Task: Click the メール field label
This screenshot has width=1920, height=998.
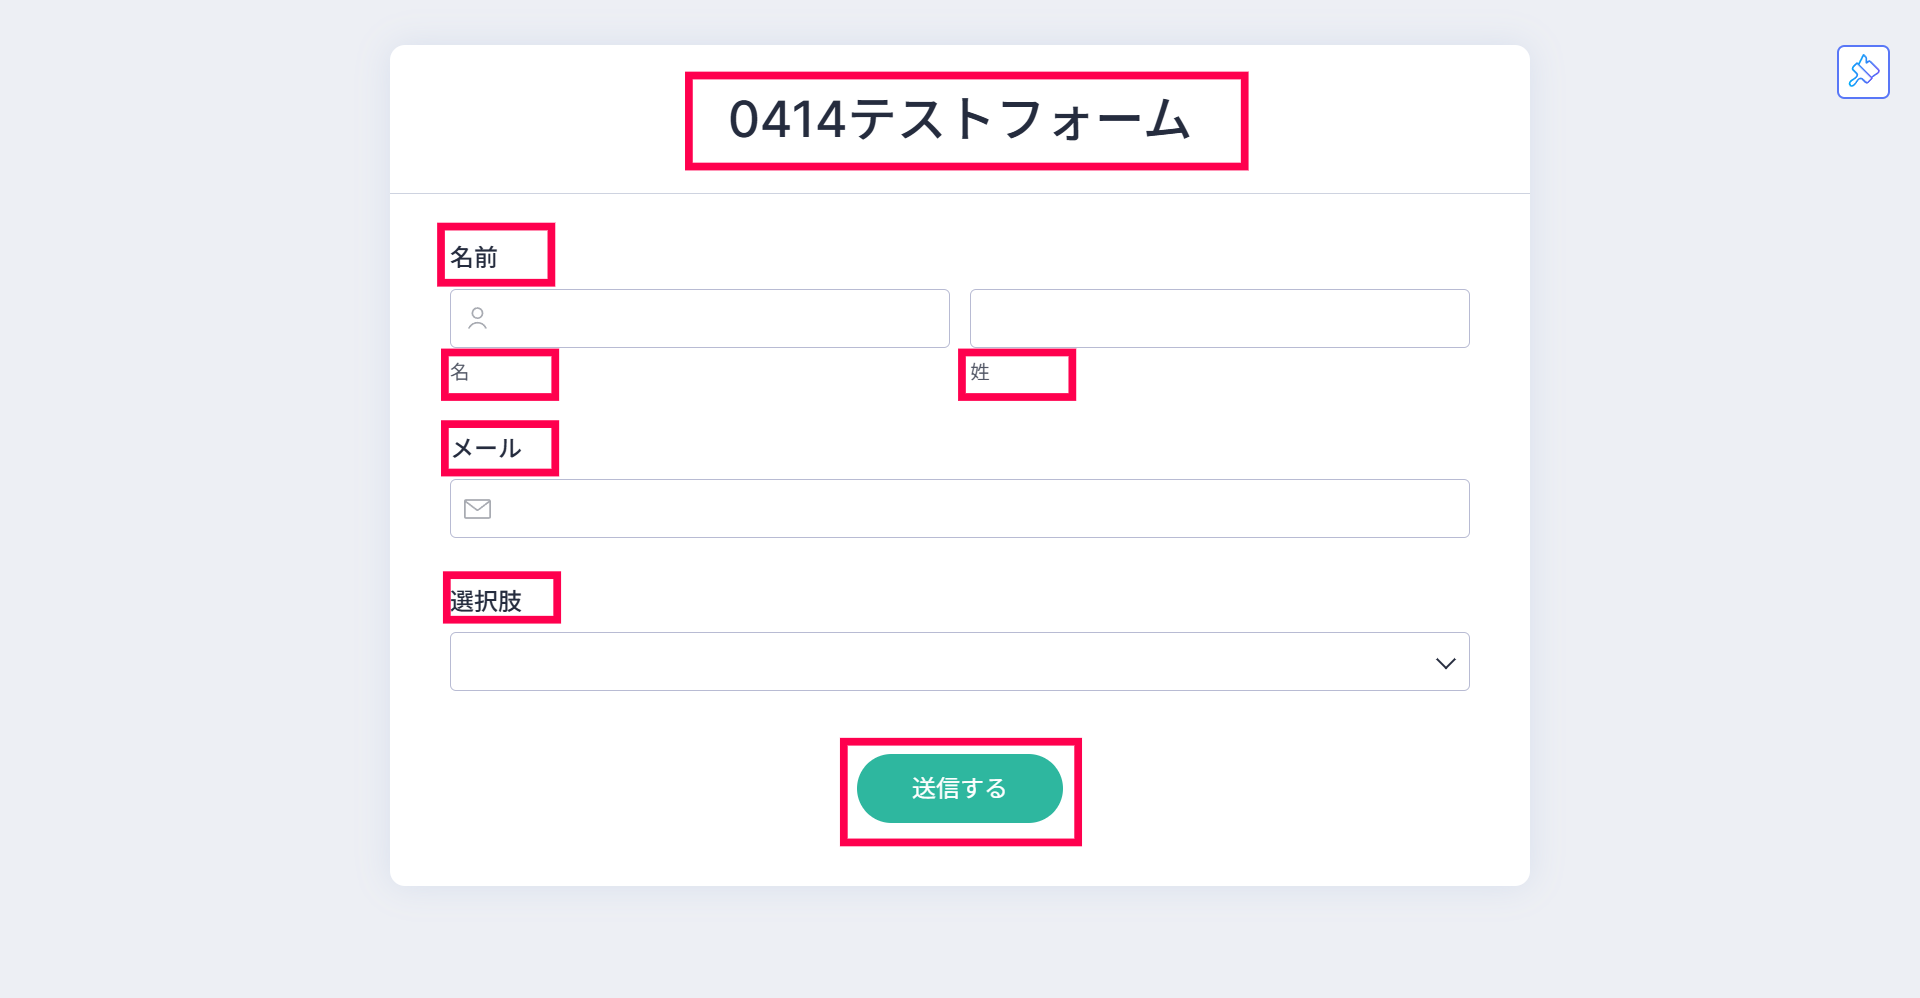Action: coord(487,449)
